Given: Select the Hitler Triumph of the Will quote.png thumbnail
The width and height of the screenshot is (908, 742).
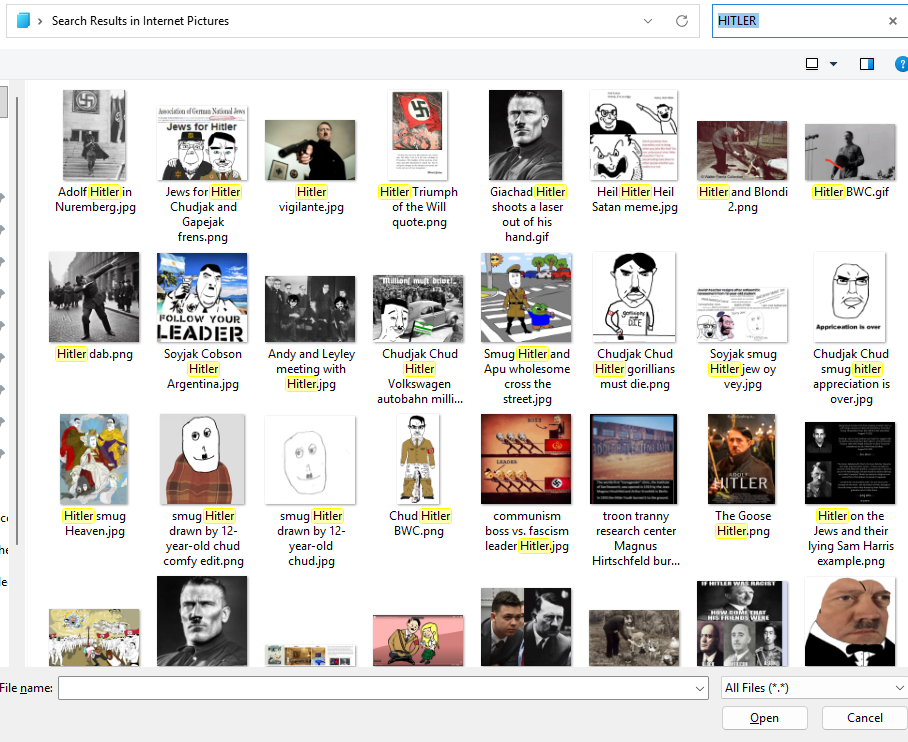Looking at the screenshot, I should [418, 135].
